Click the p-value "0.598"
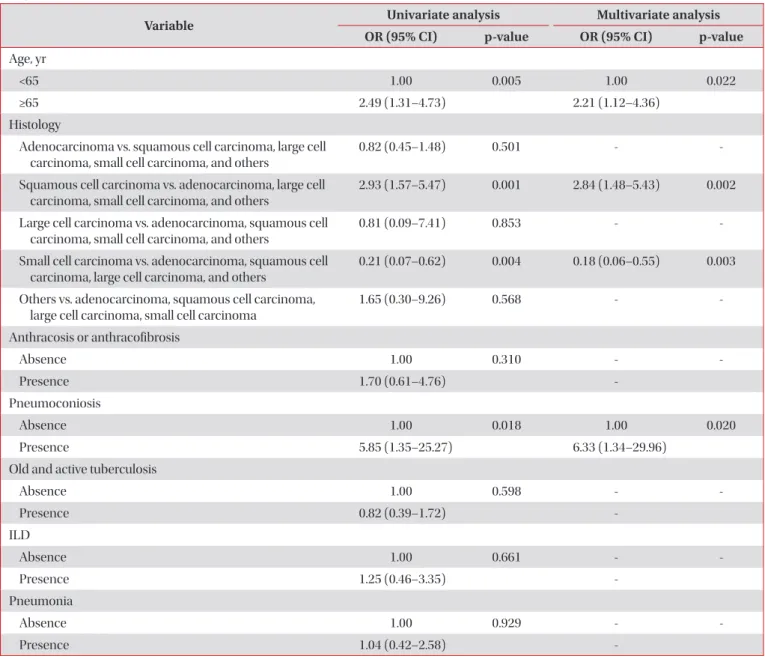Viewport: 765px width, 659px height. pyautogui.click(x=506, y=491)
